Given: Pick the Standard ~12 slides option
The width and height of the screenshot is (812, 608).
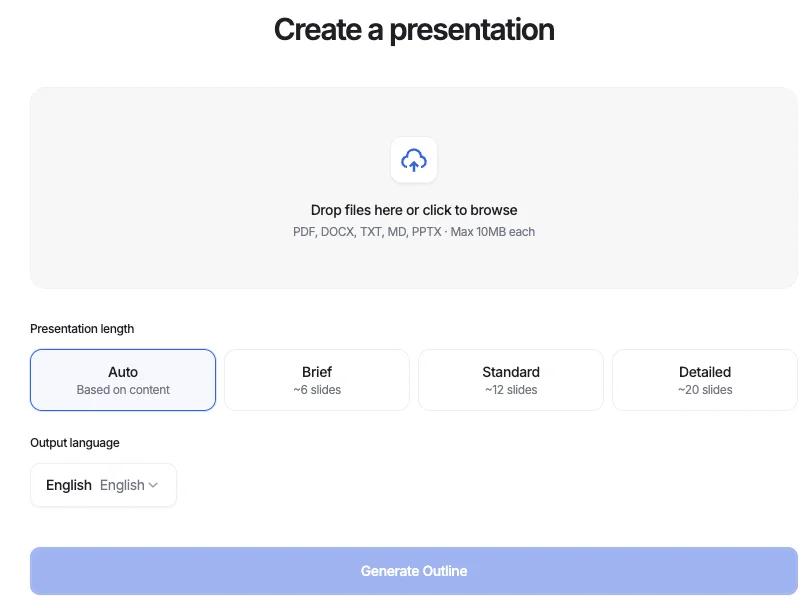Looking at the screenshot, I should 510,380.
